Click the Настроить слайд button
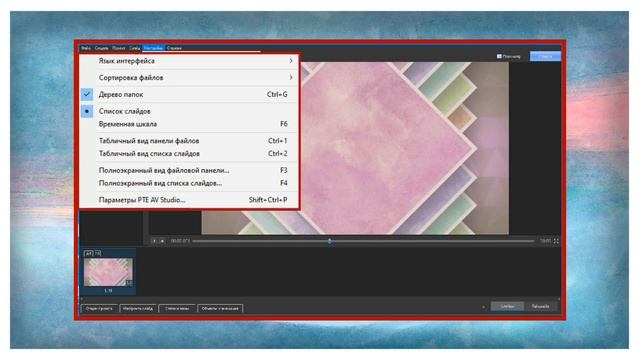 click(x=138, y=309)
